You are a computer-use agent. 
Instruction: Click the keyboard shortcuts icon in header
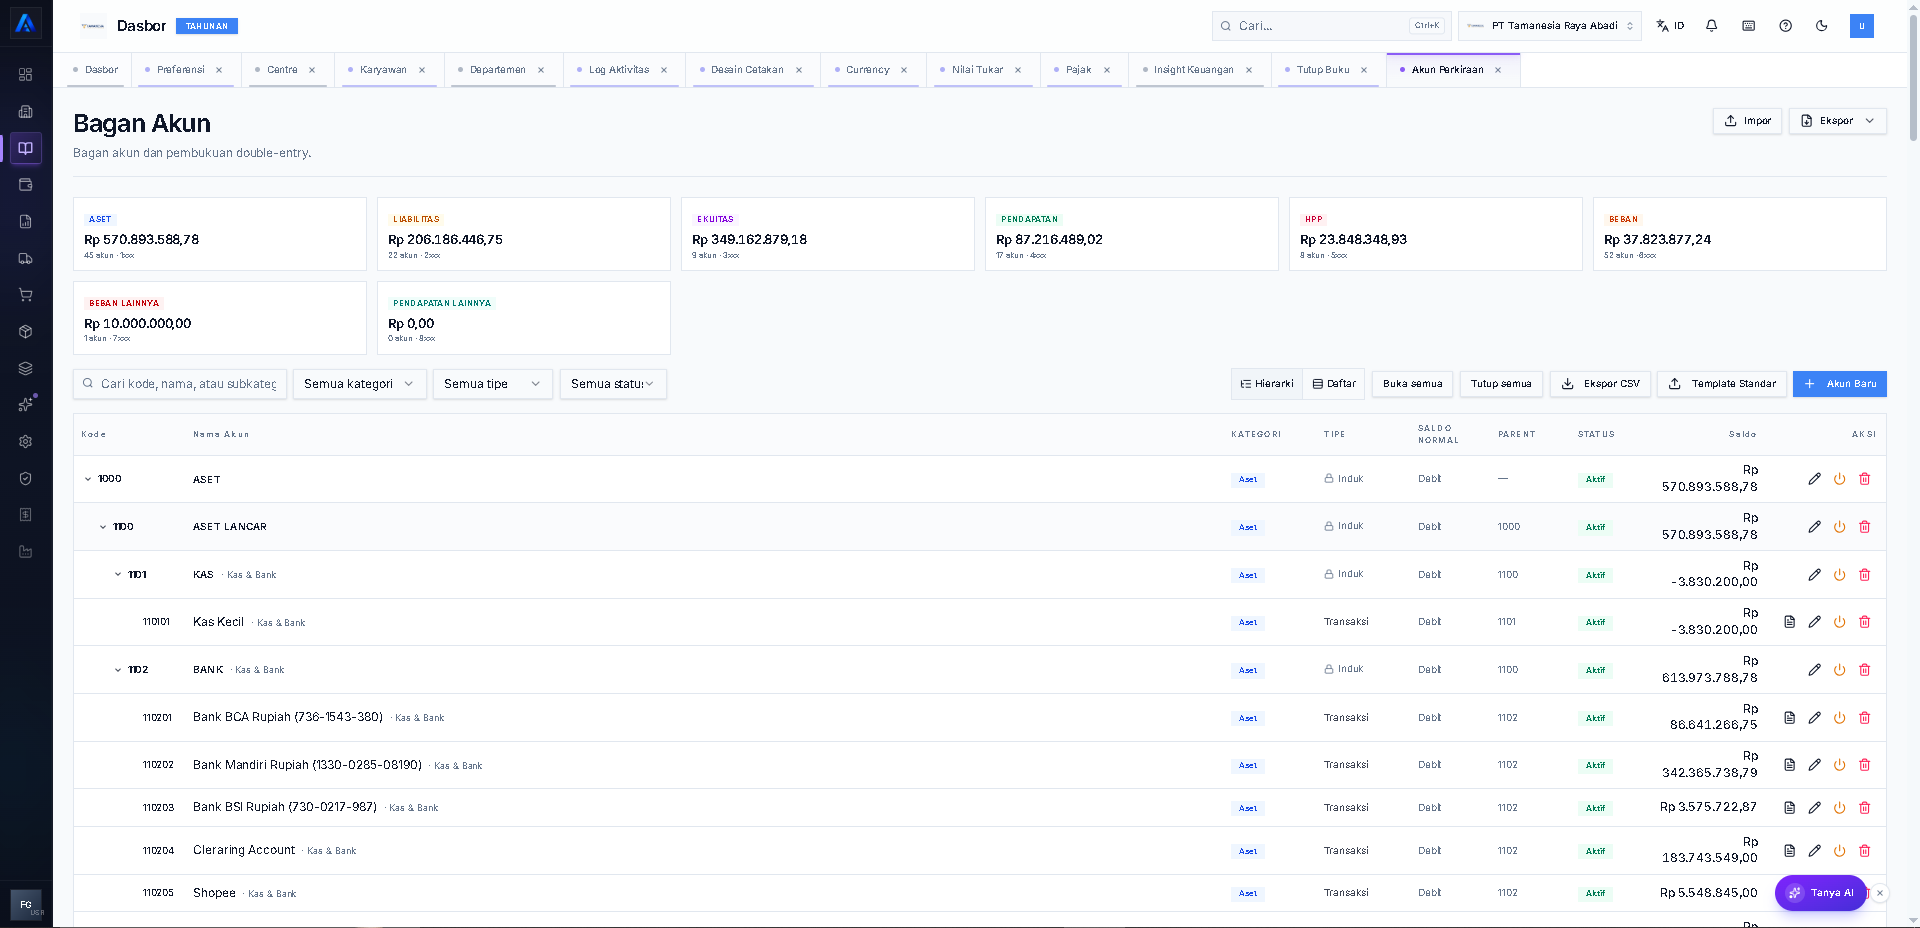click(1748, 26)
